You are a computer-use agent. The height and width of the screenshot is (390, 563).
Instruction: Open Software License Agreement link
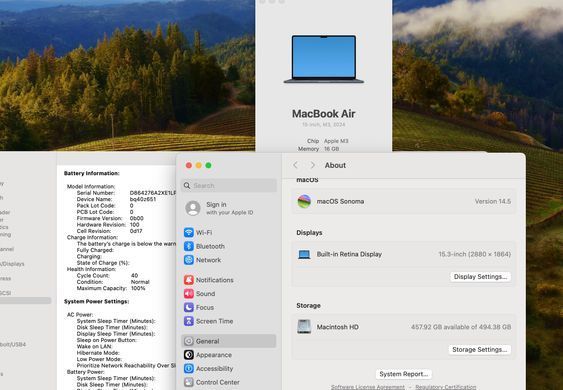point(368,387)
